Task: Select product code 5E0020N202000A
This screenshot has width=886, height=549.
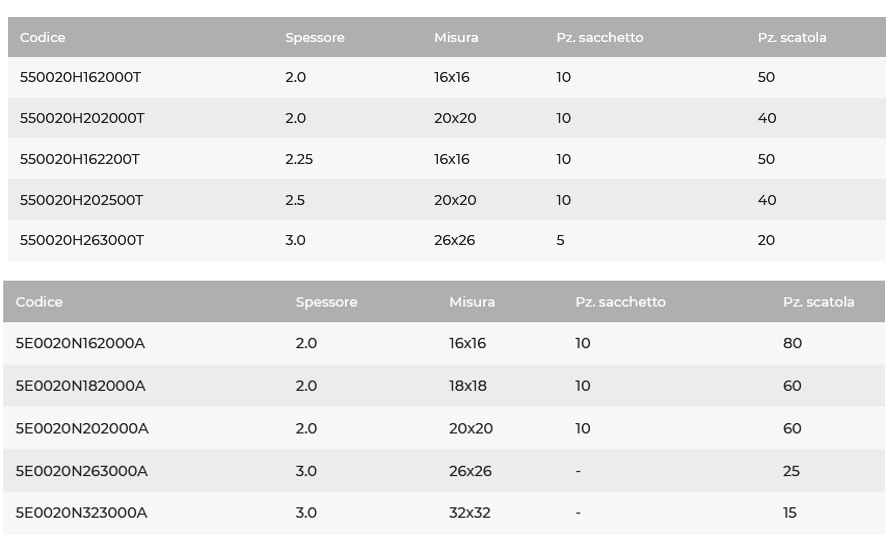Action: [x=82, y=428]
